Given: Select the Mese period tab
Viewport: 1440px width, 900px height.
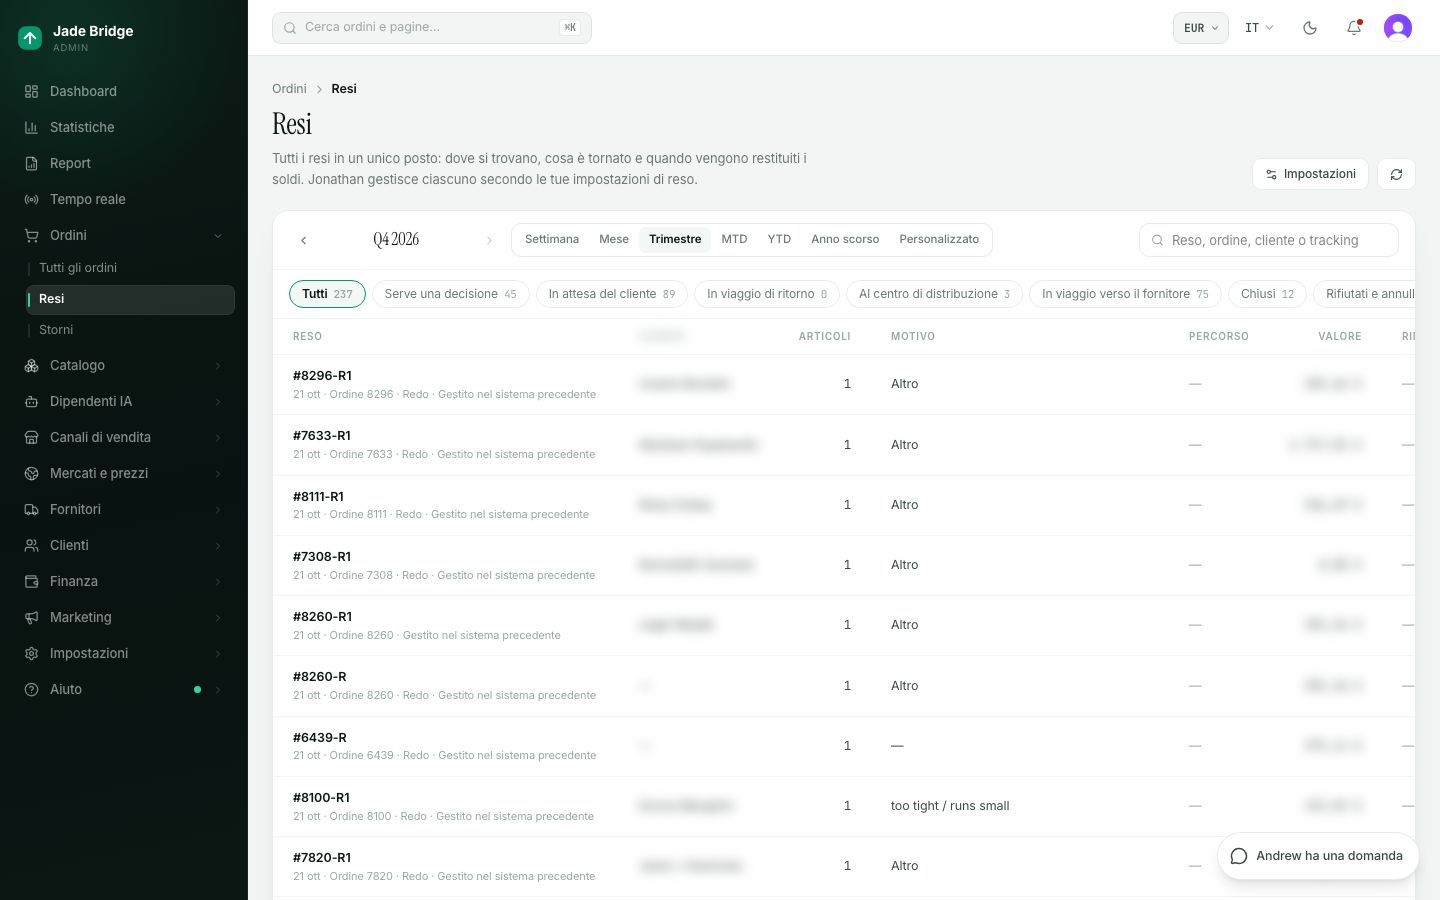Looking at the screenshot, I should pos(614,239).
